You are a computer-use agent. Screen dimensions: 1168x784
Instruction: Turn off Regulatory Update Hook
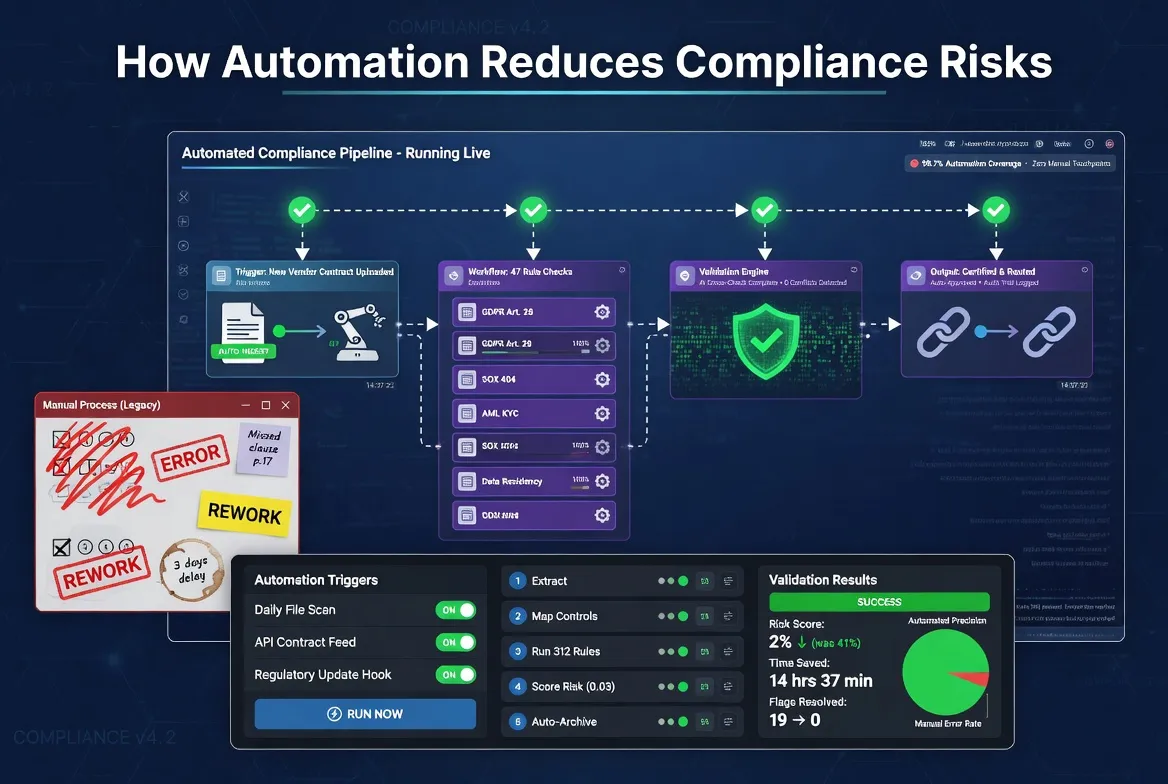pos(458,674)
